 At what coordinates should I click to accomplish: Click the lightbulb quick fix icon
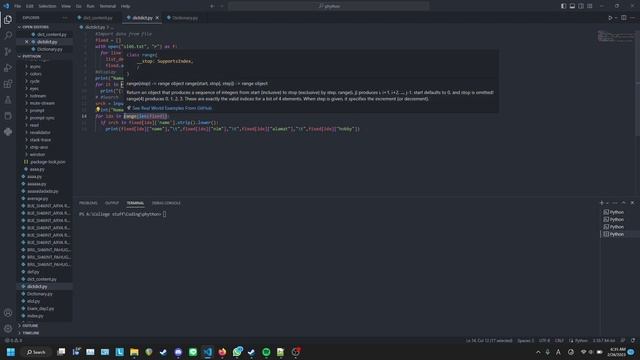click(x=98, y=109)
